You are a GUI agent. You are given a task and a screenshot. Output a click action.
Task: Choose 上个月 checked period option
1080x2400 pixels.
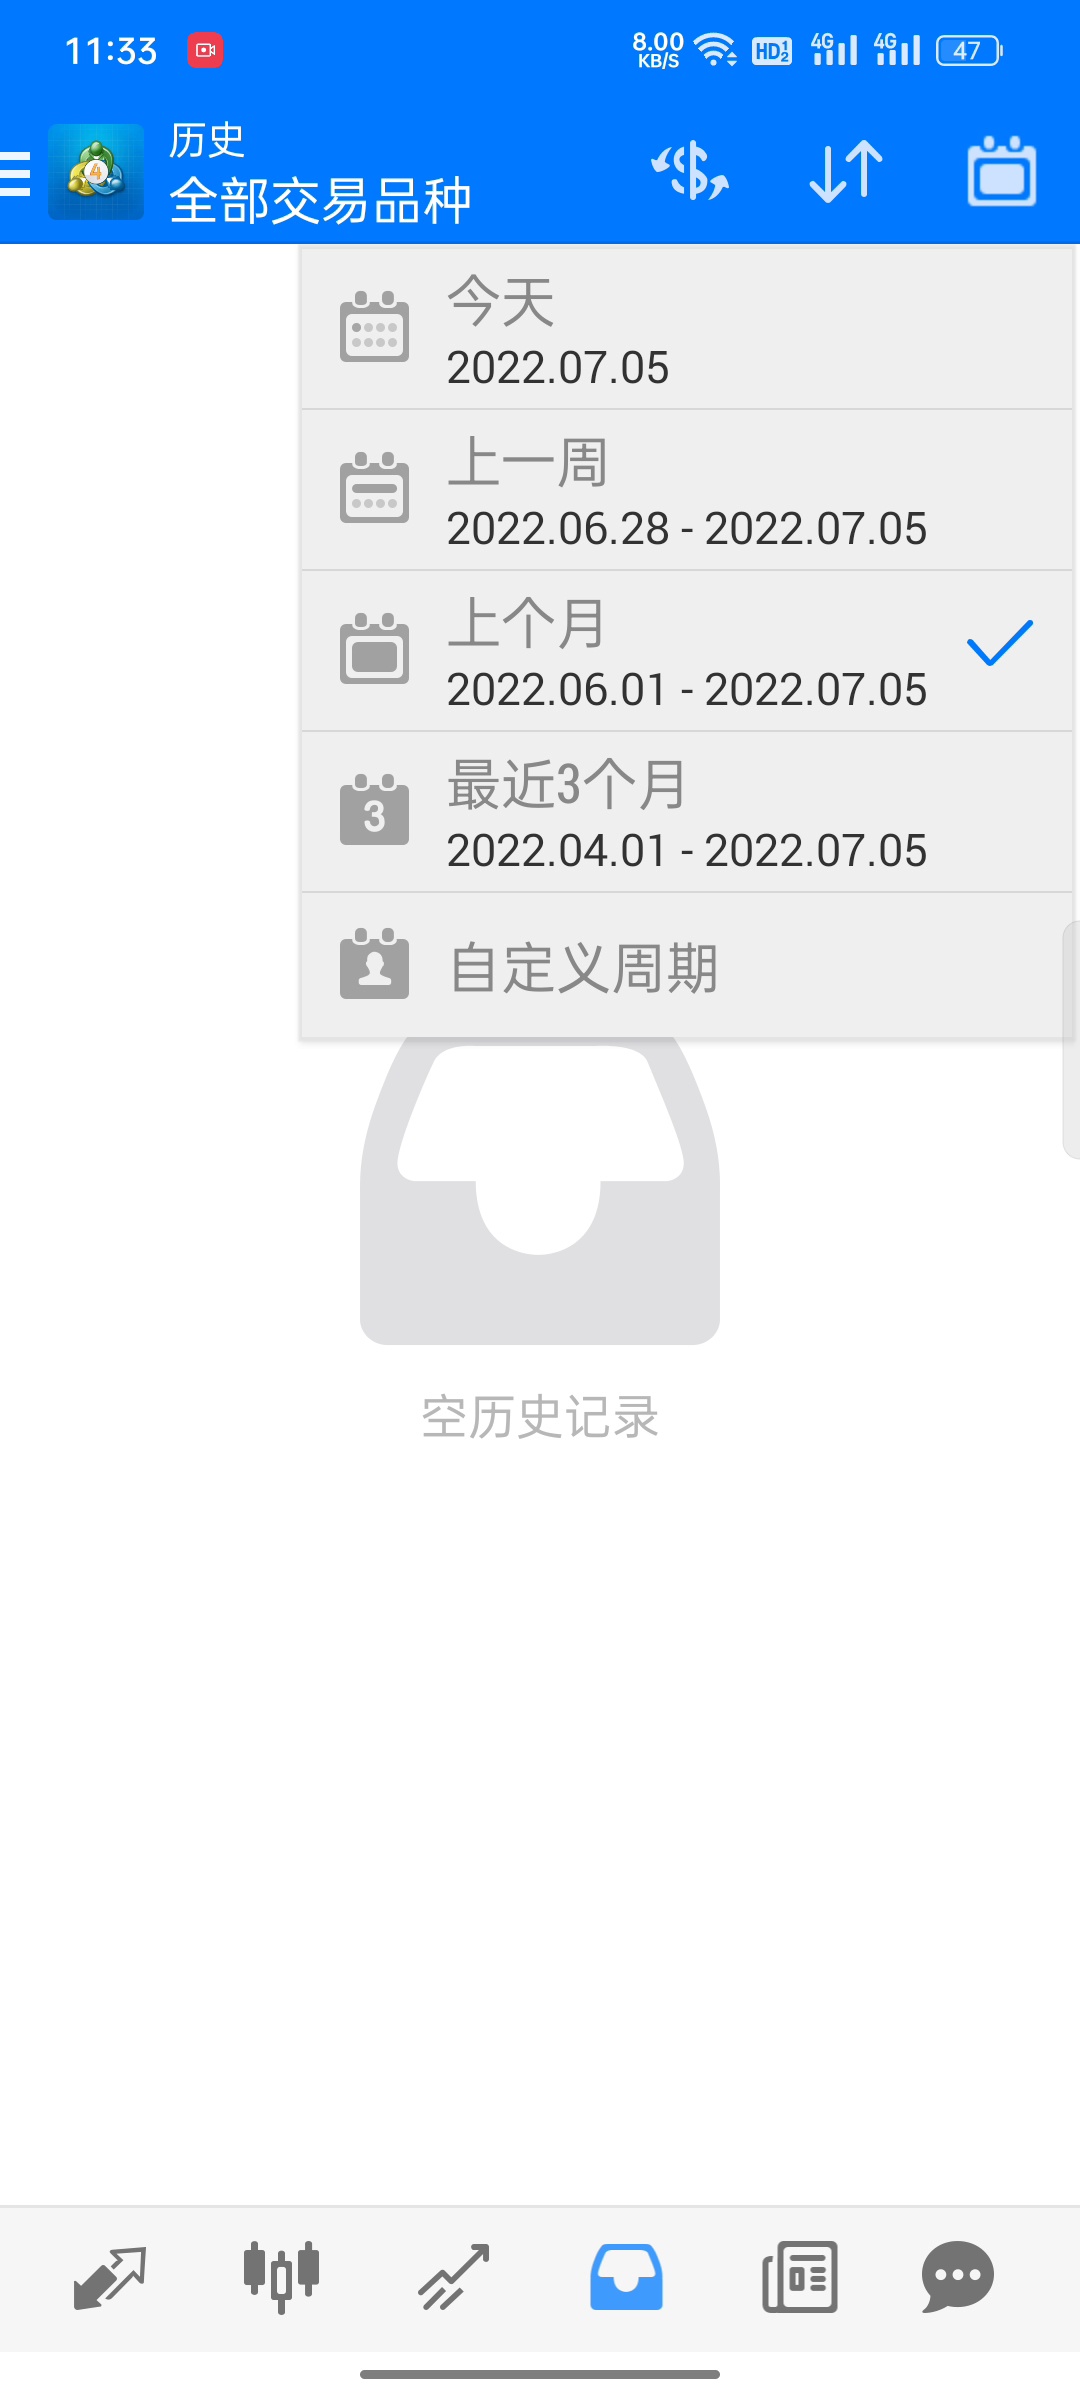[687, 651]
